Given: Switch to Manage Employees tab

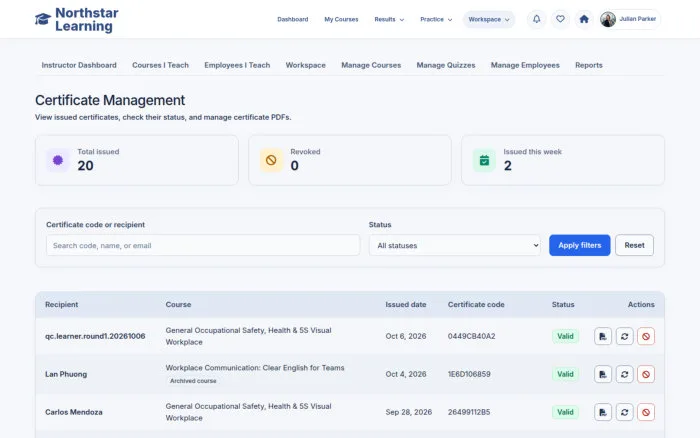Looking at the screenshot, I should [525, 65].
